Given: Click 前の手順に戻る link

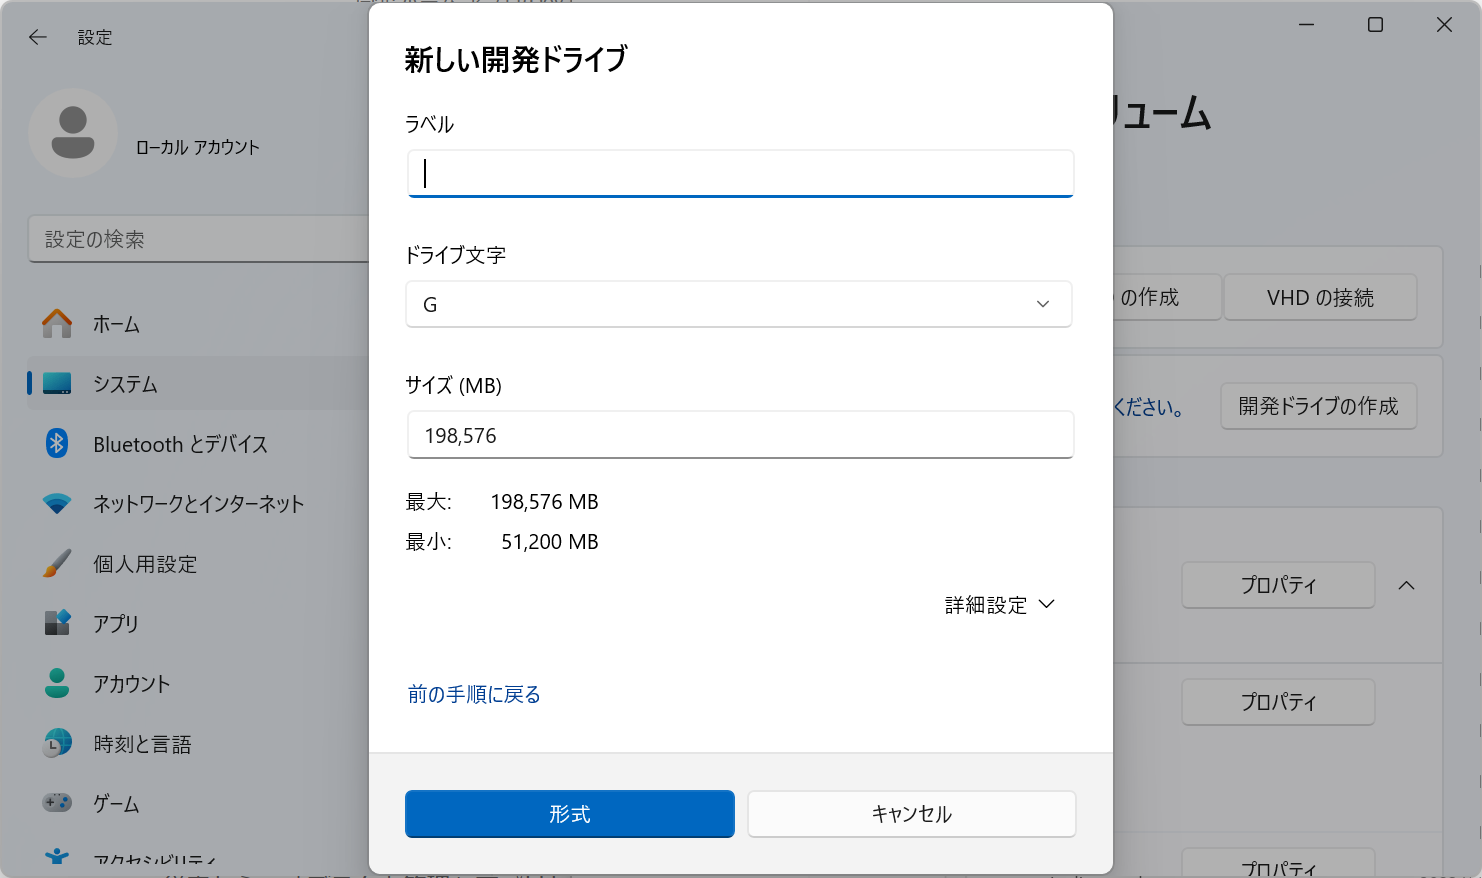Looking at the screenshot, I should pos(474,694).
